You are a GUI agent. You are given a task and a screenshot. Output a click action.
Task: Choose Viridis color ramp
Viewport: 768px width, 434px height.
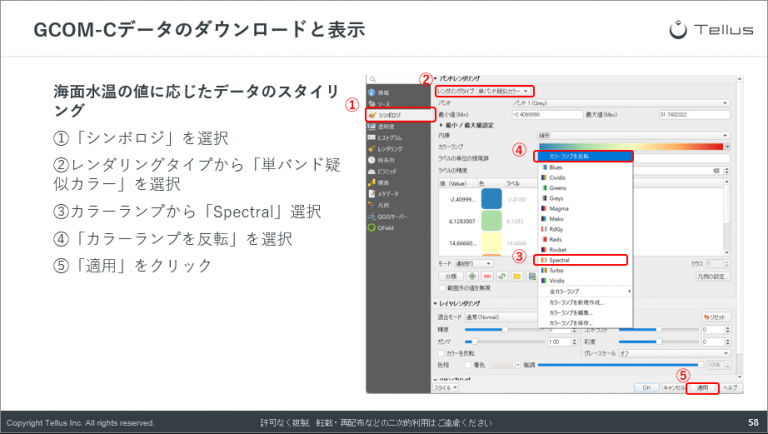click(585, 281)
